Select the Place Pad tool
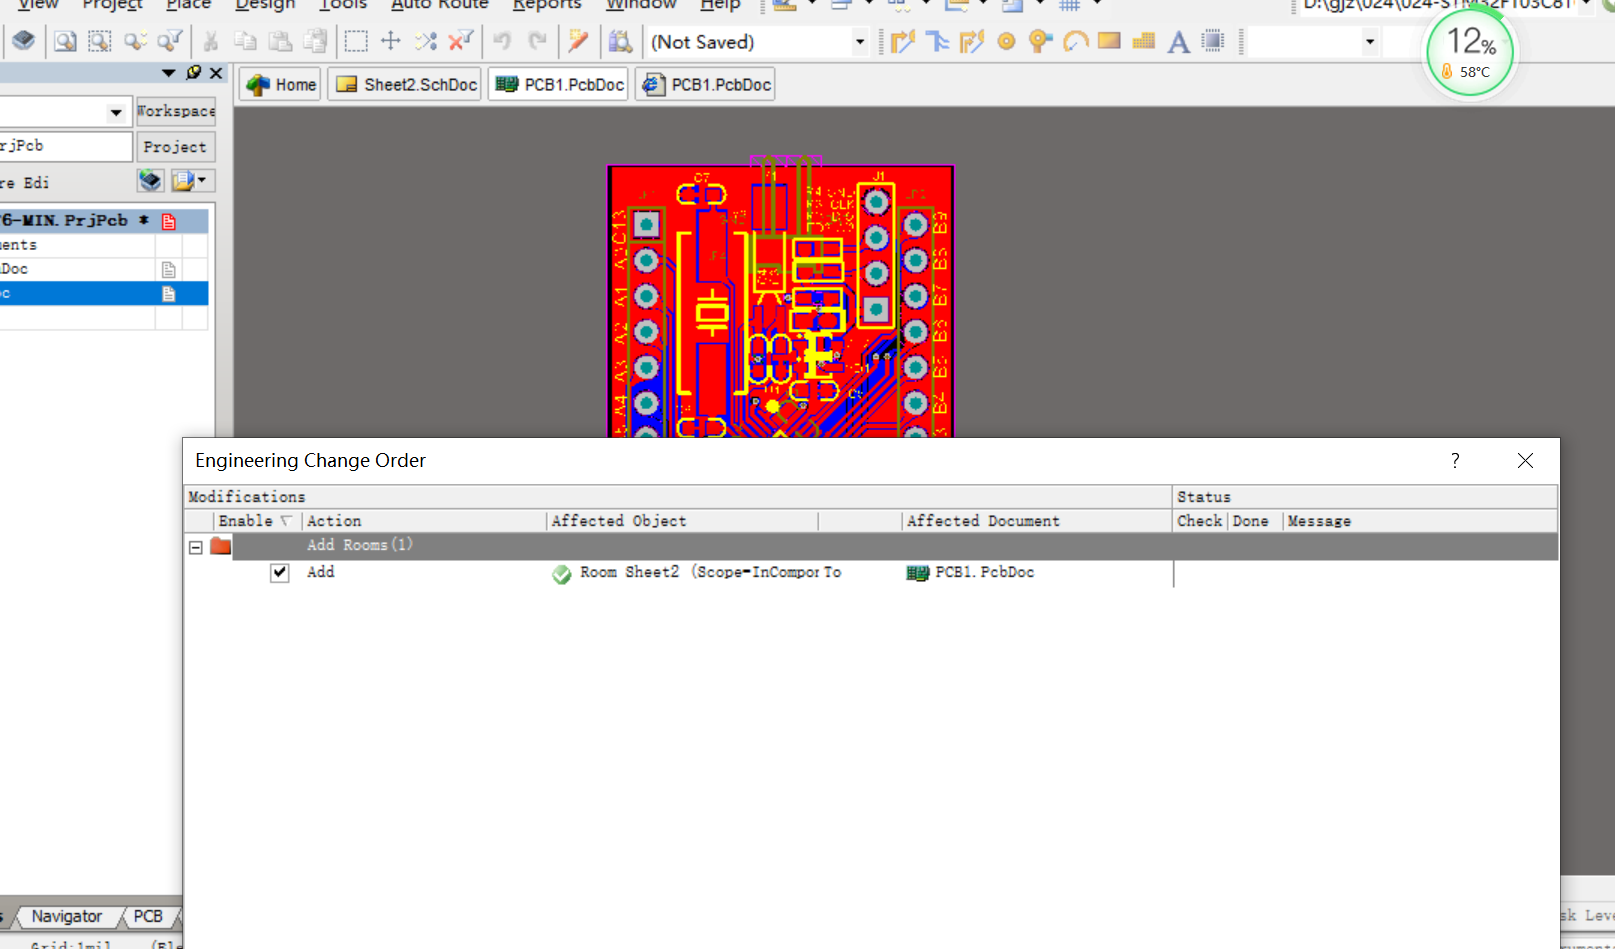 point(1007,41)
